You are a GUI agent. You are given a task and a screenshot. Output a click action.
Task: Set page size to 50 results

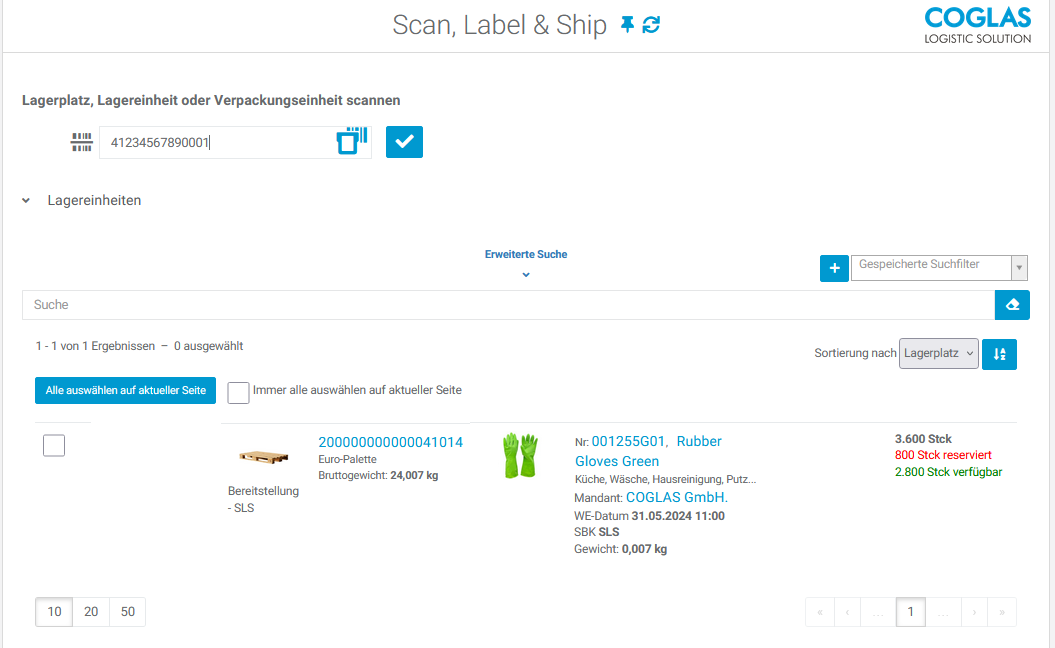coord(127,612)
